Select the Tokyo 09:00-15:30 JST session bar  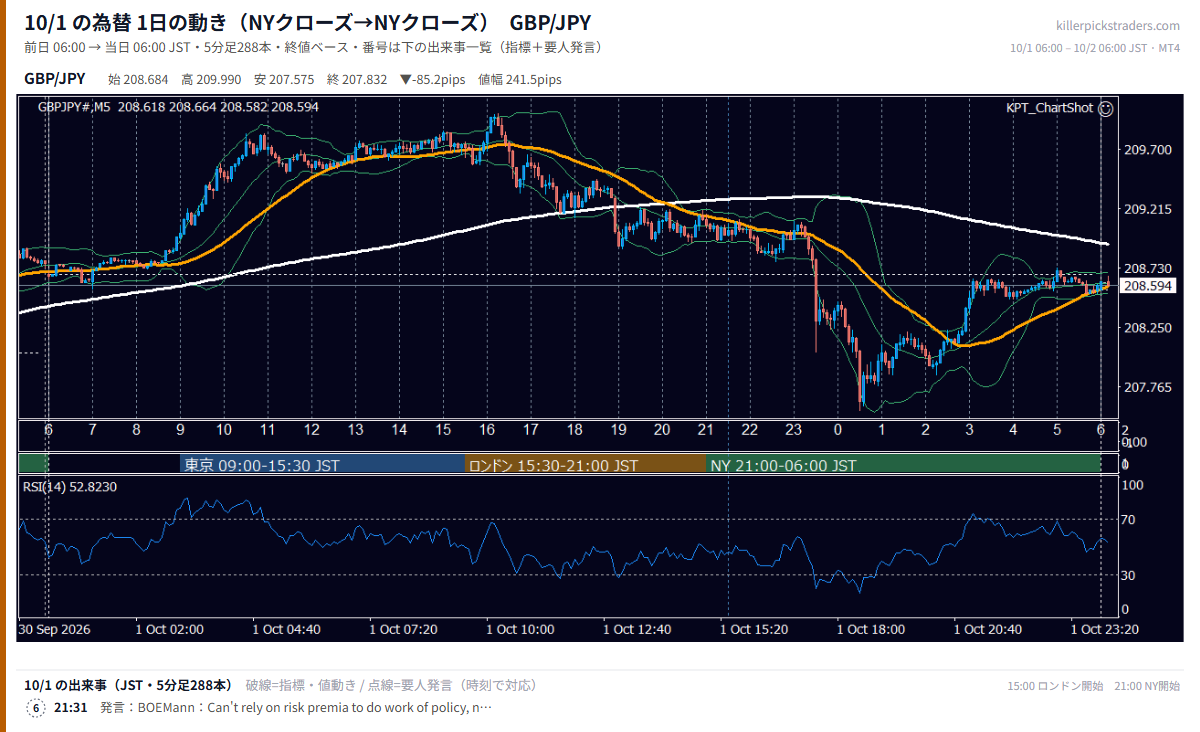(x=323, y=465)
